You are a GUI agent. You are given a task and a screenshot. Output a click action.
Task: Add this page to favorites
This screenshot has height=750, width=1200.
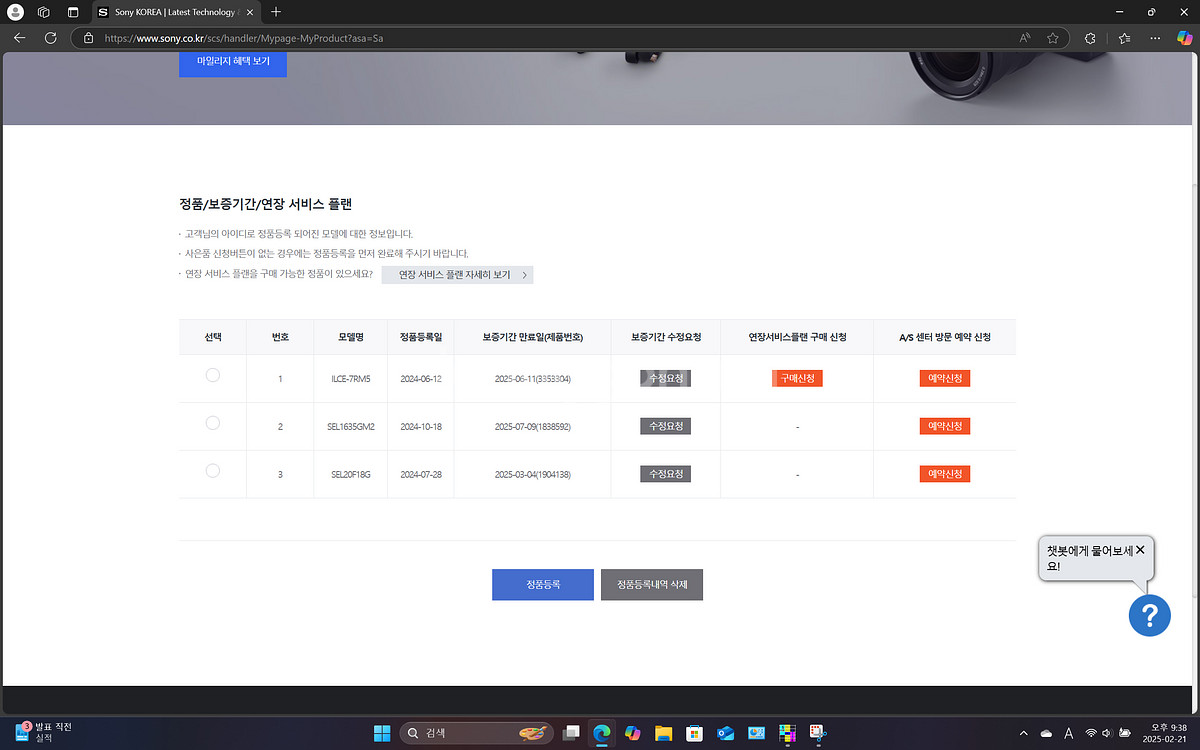point(1053,38)
